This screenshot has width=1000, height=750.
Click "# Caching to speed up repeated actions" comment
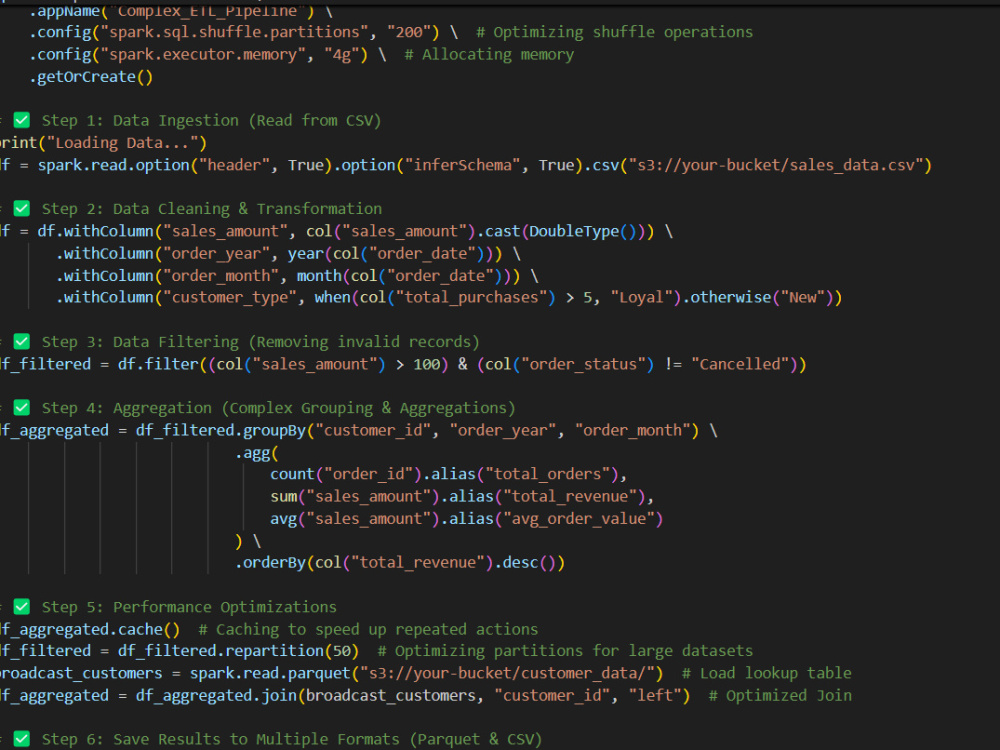(368, 629)
